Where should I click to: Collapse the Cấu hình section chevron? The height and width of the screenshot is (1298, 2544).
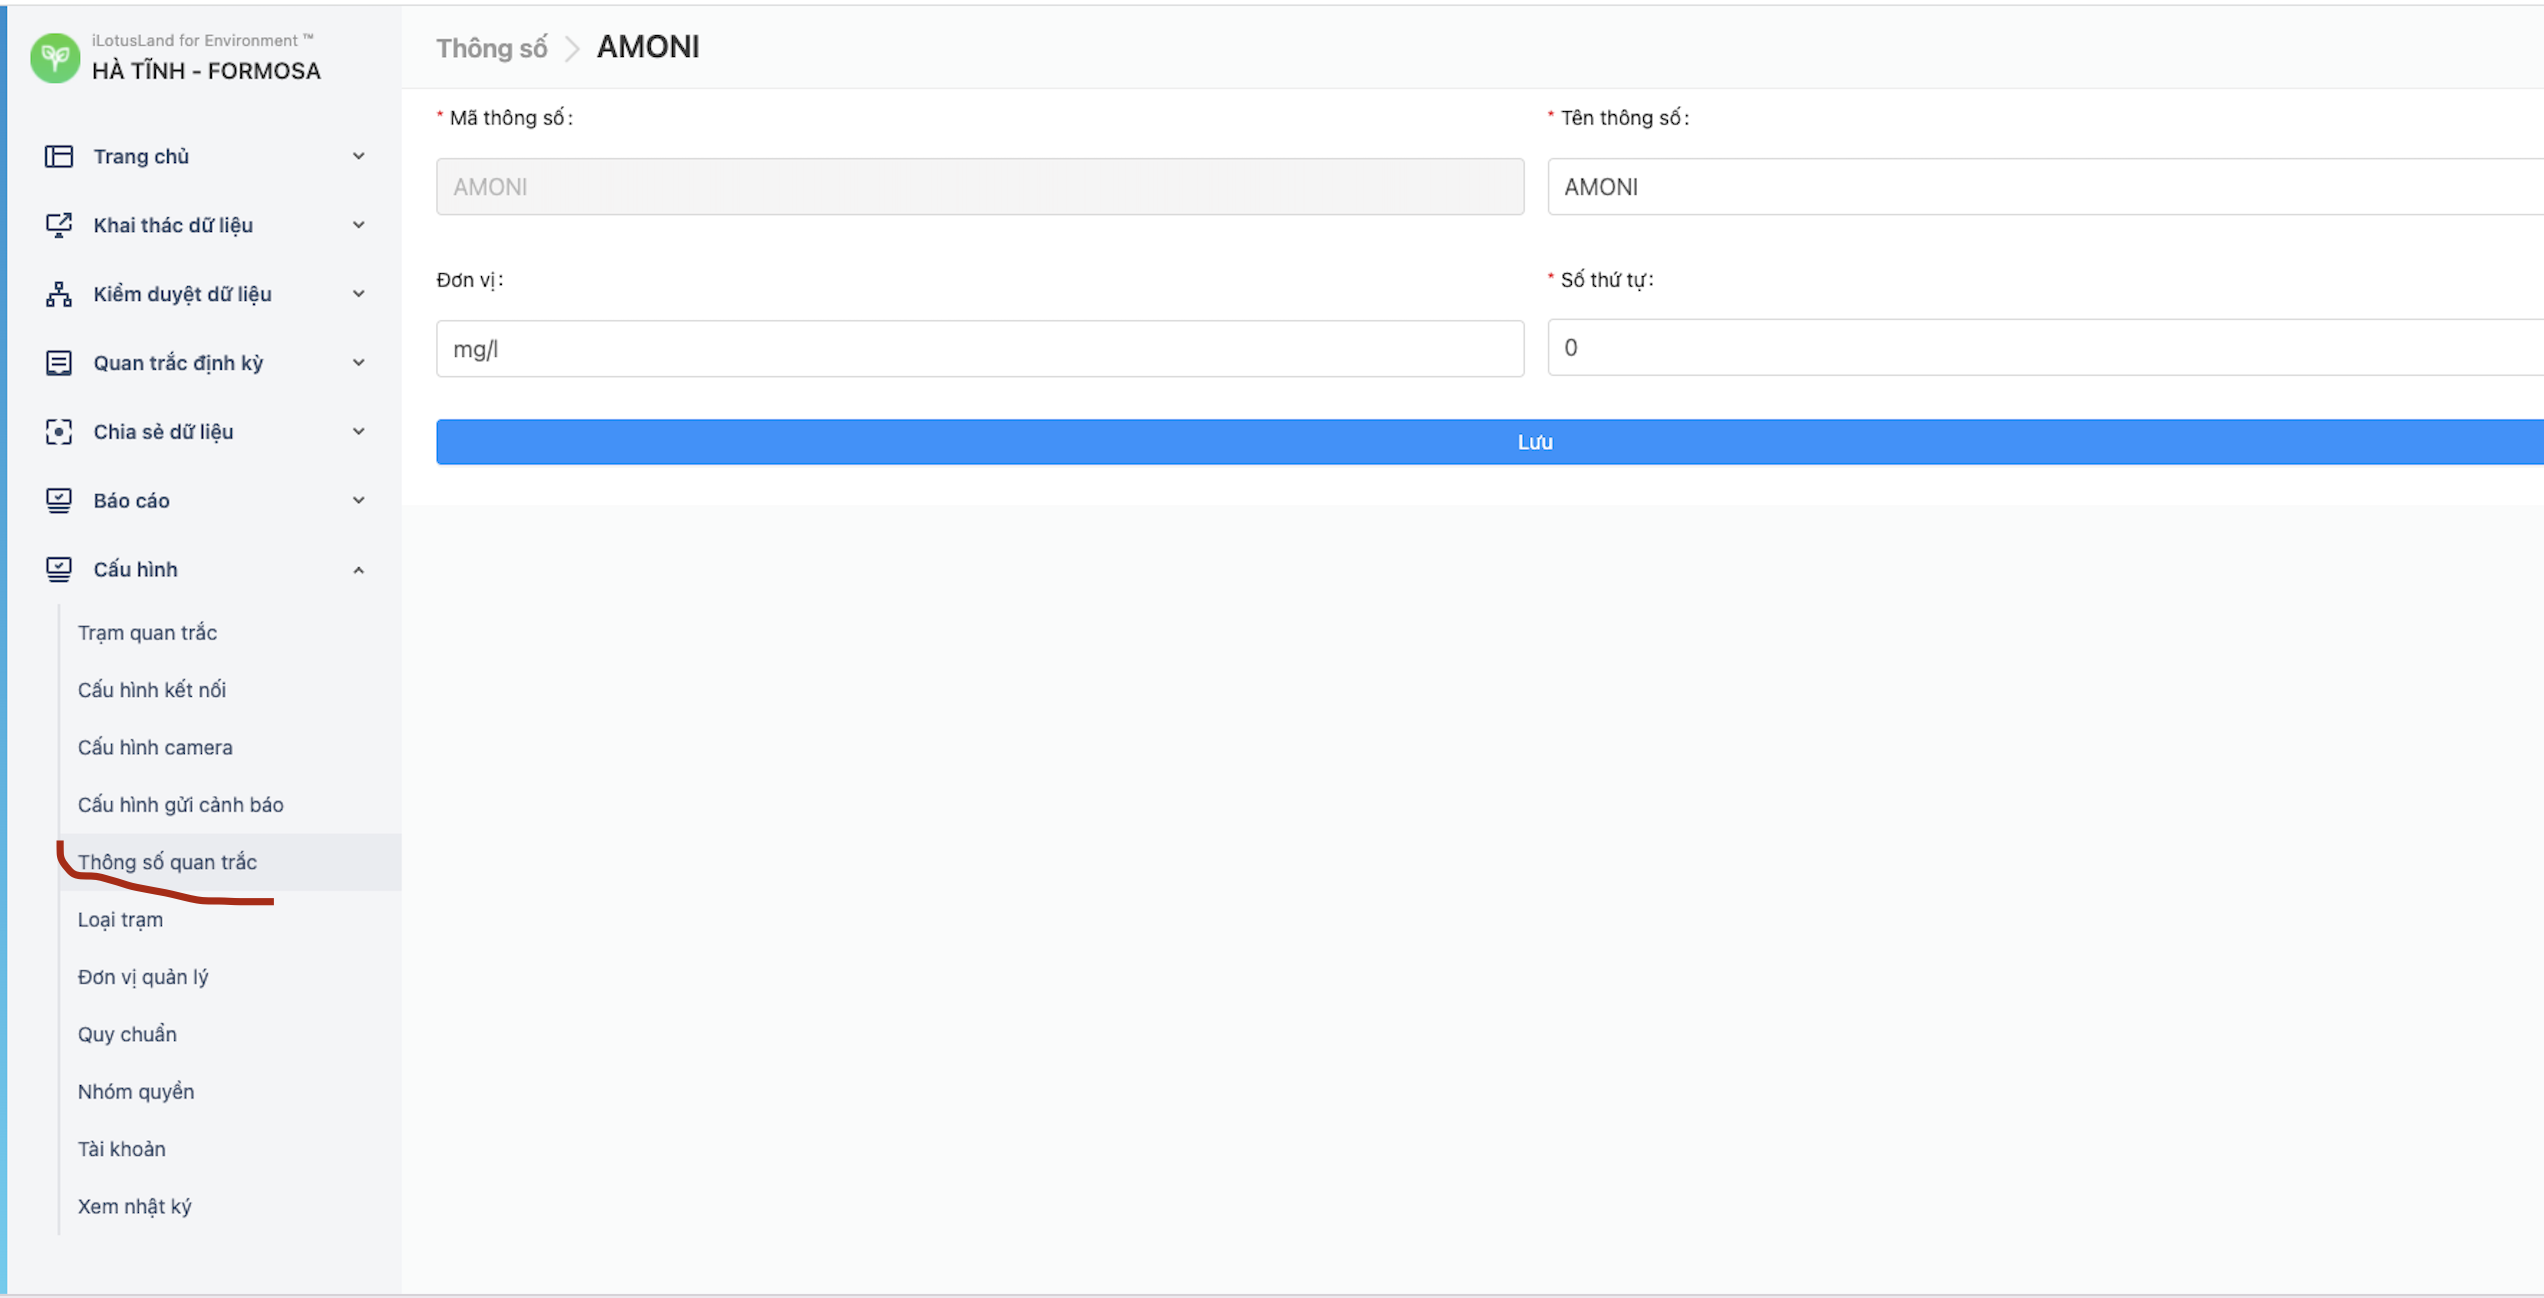[358, 570]
